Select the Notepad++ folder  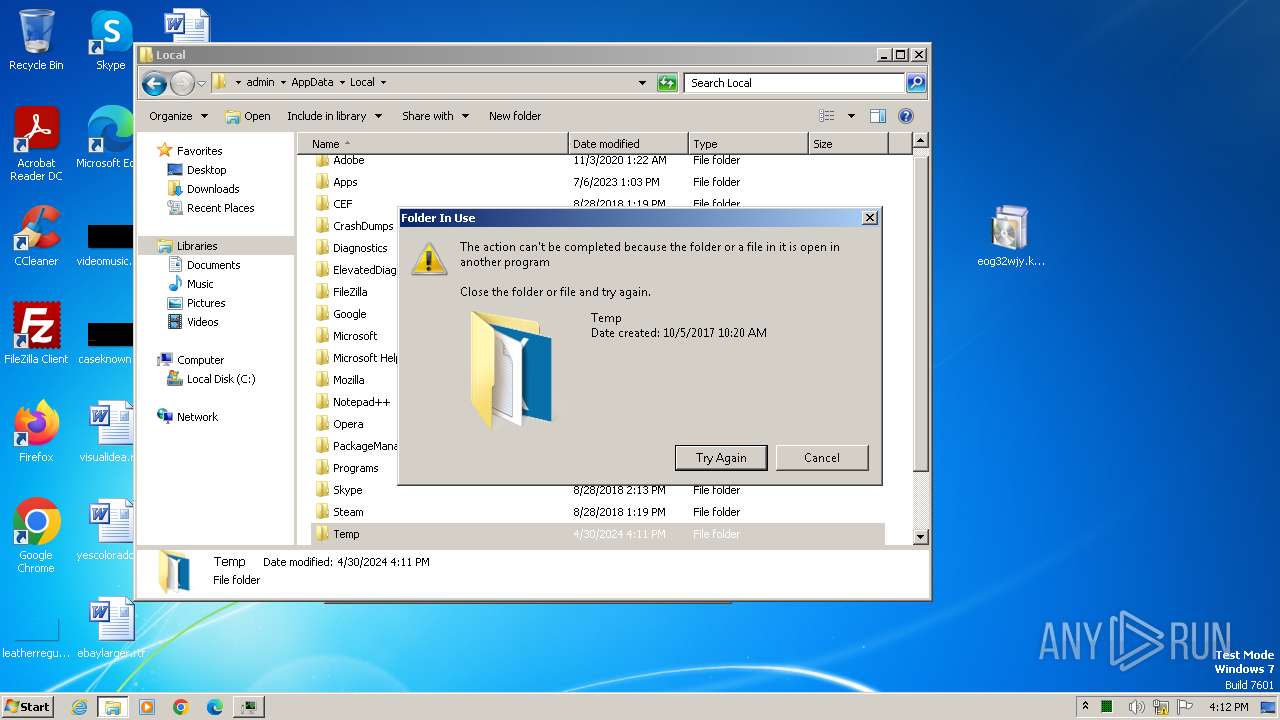click(361, 402)
